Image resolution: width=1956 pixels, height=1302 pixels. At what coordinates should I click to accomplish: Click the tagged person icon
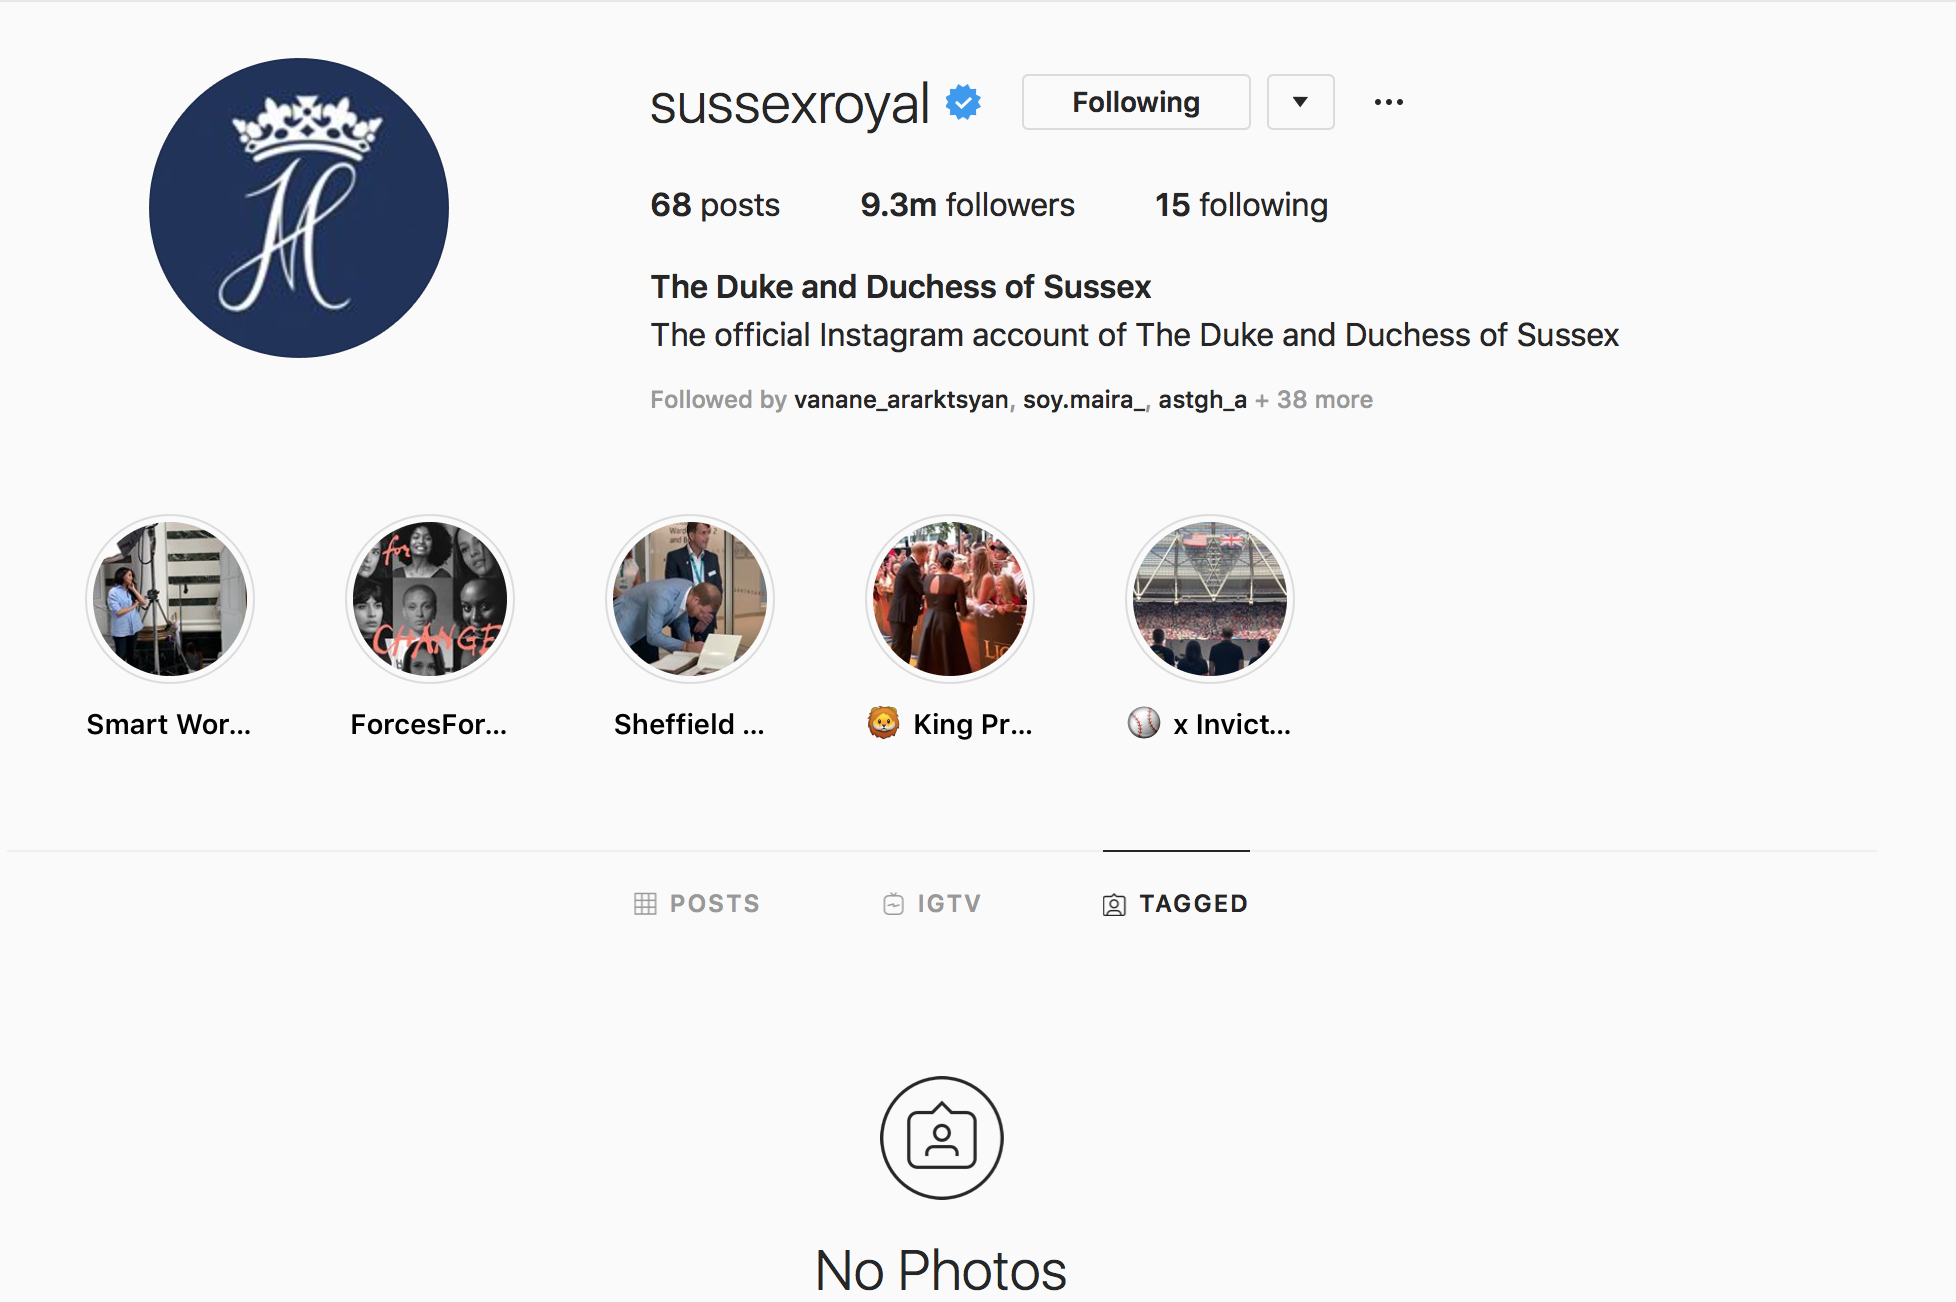pos(1114,905)
